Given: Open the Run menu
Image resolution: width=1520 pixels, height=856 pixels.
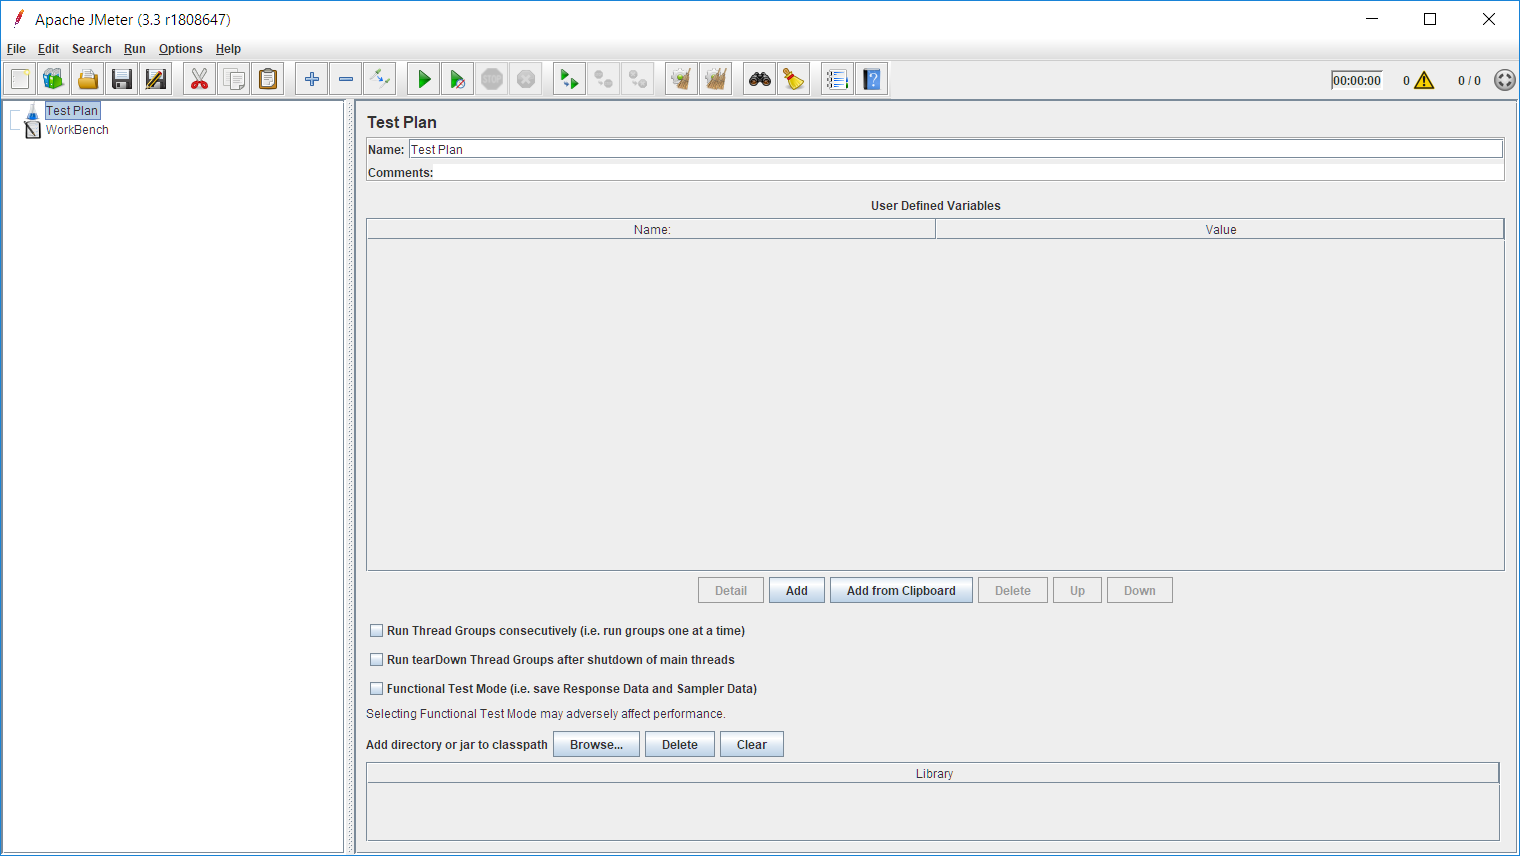Looking at the screenshot, I should pos(135,49).
